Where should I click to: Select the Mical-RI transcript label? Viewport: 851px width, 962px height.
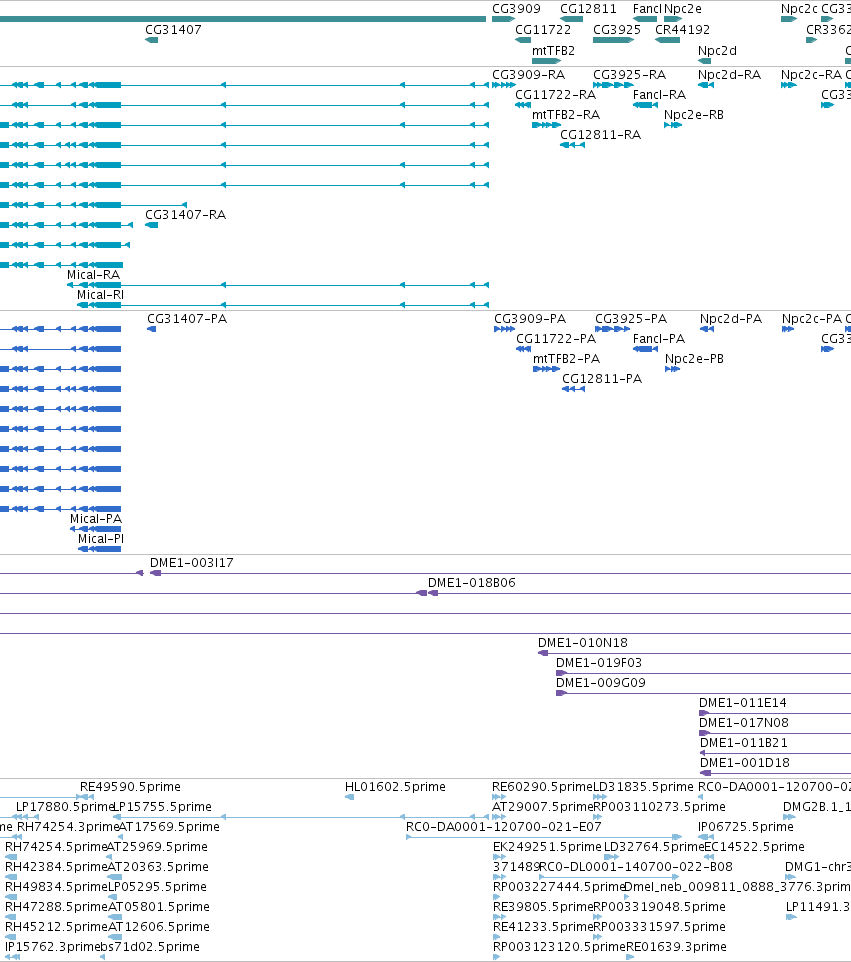[100, 295]
